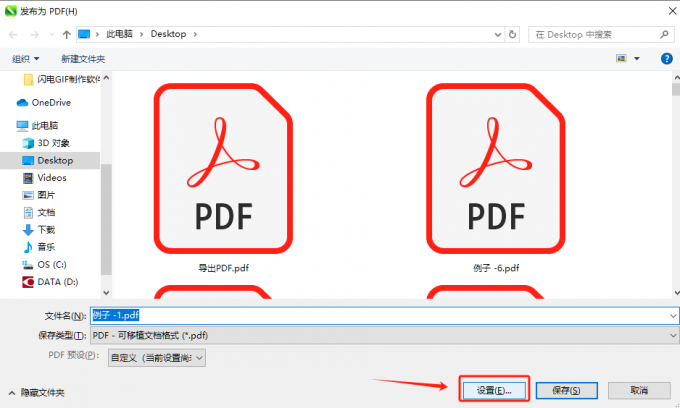Click file list scroll up arrow
Screen dimensions: 680x408
click(x=676, y=78)
